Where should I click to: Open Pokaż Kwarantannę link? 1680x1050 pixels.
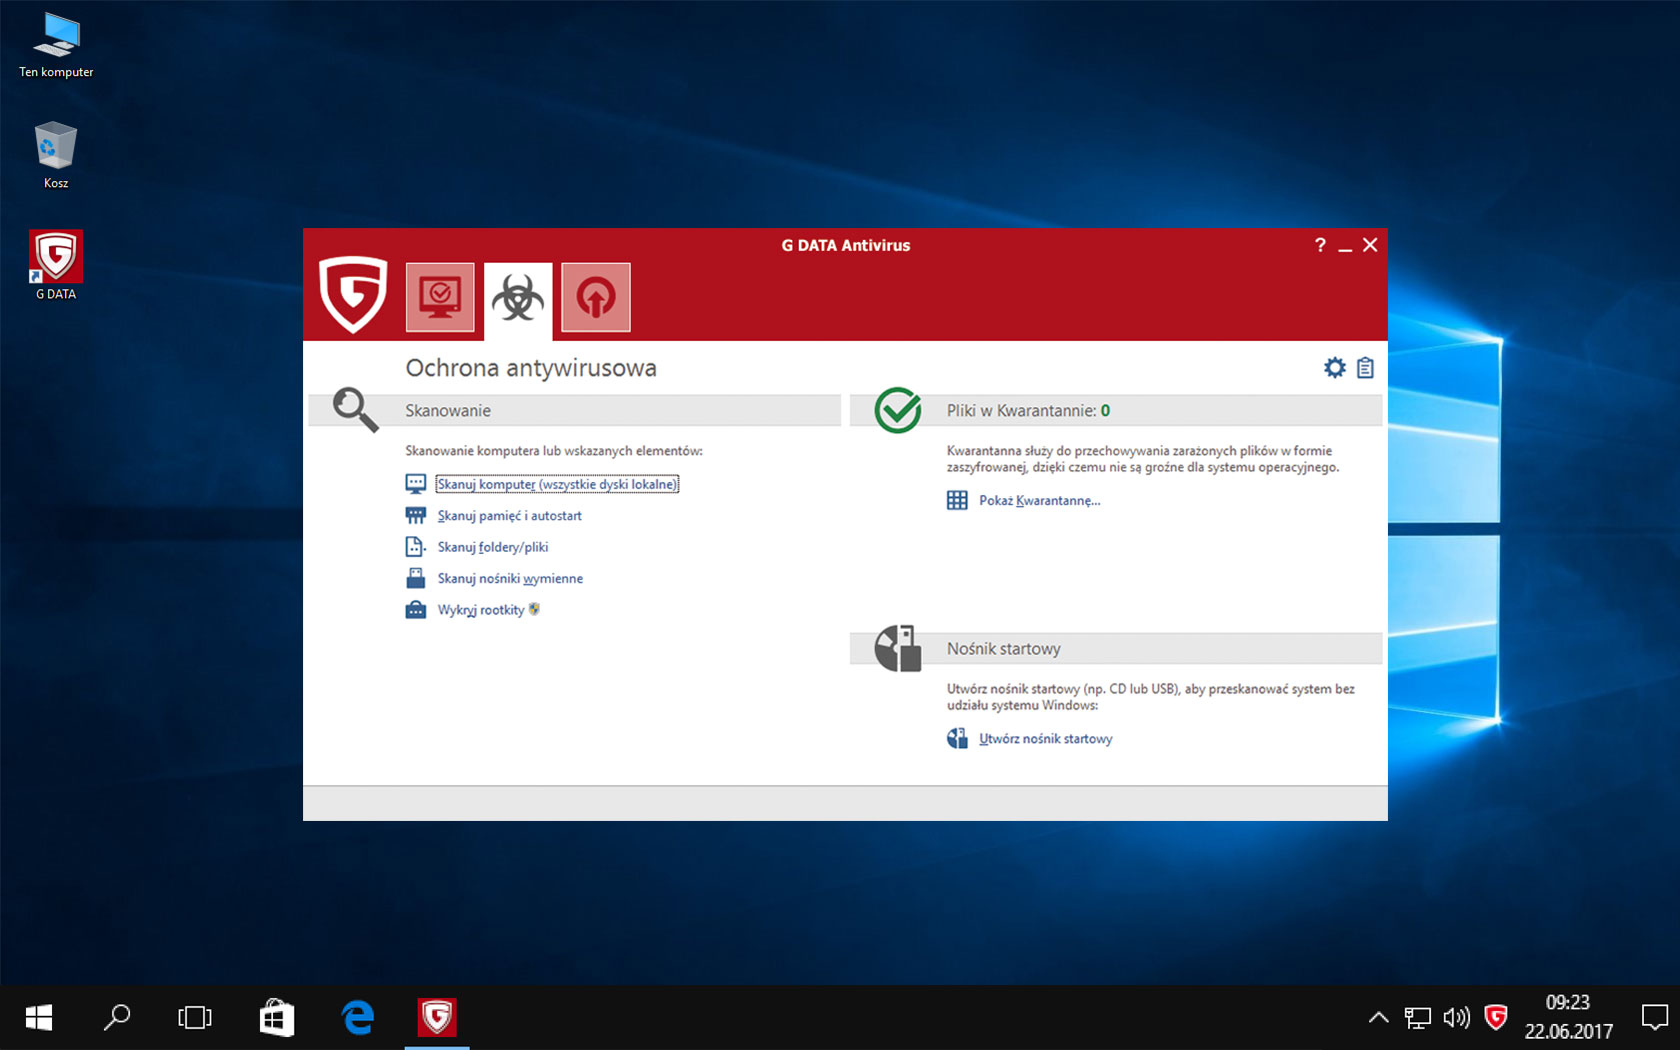[1039, 501]
